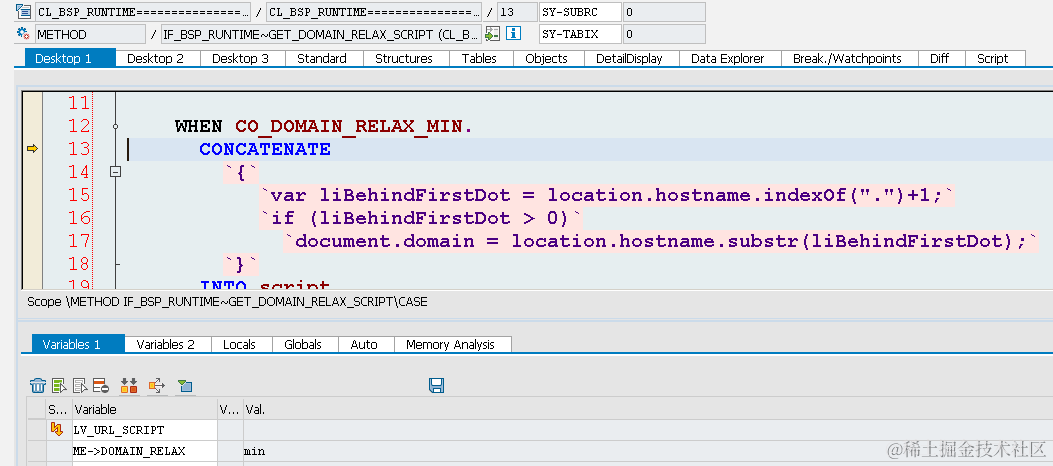Screen dimensions: 1053x466
Task: Select the row header of ME->DOMAIN_RELAX
Action: click(x=36, y=451)
